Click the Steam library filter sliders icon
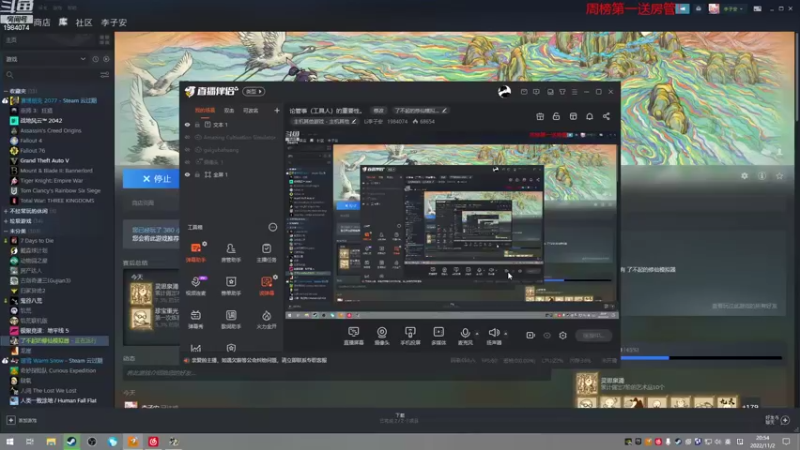 click(105, 74)
